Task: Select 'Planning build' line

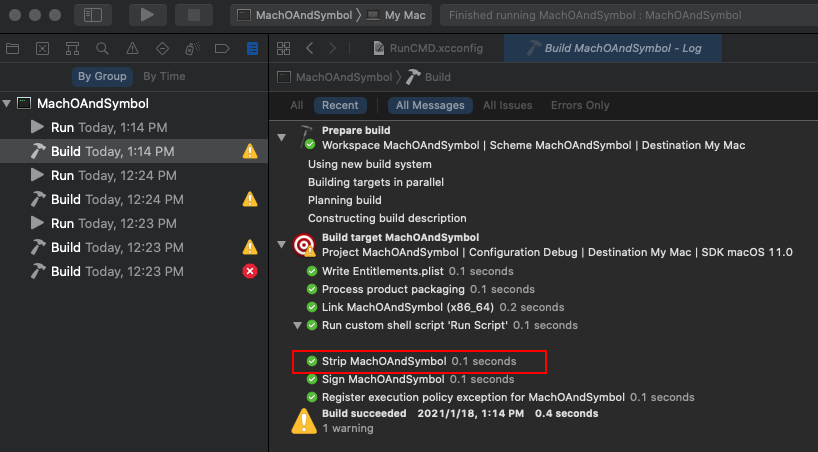Action: pos(345,200)
